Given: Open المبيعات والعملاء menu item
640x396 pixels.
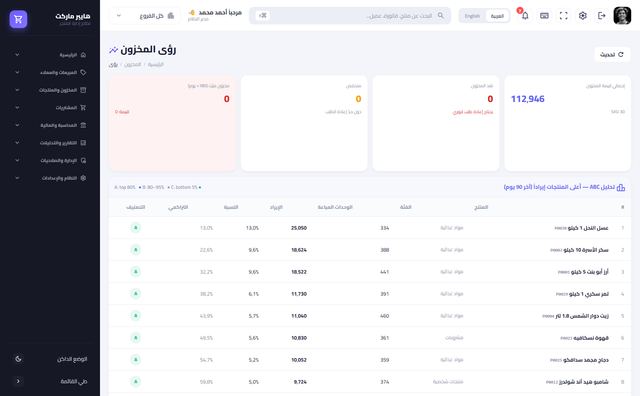Looking at the screenshot, I should (50, 72).
